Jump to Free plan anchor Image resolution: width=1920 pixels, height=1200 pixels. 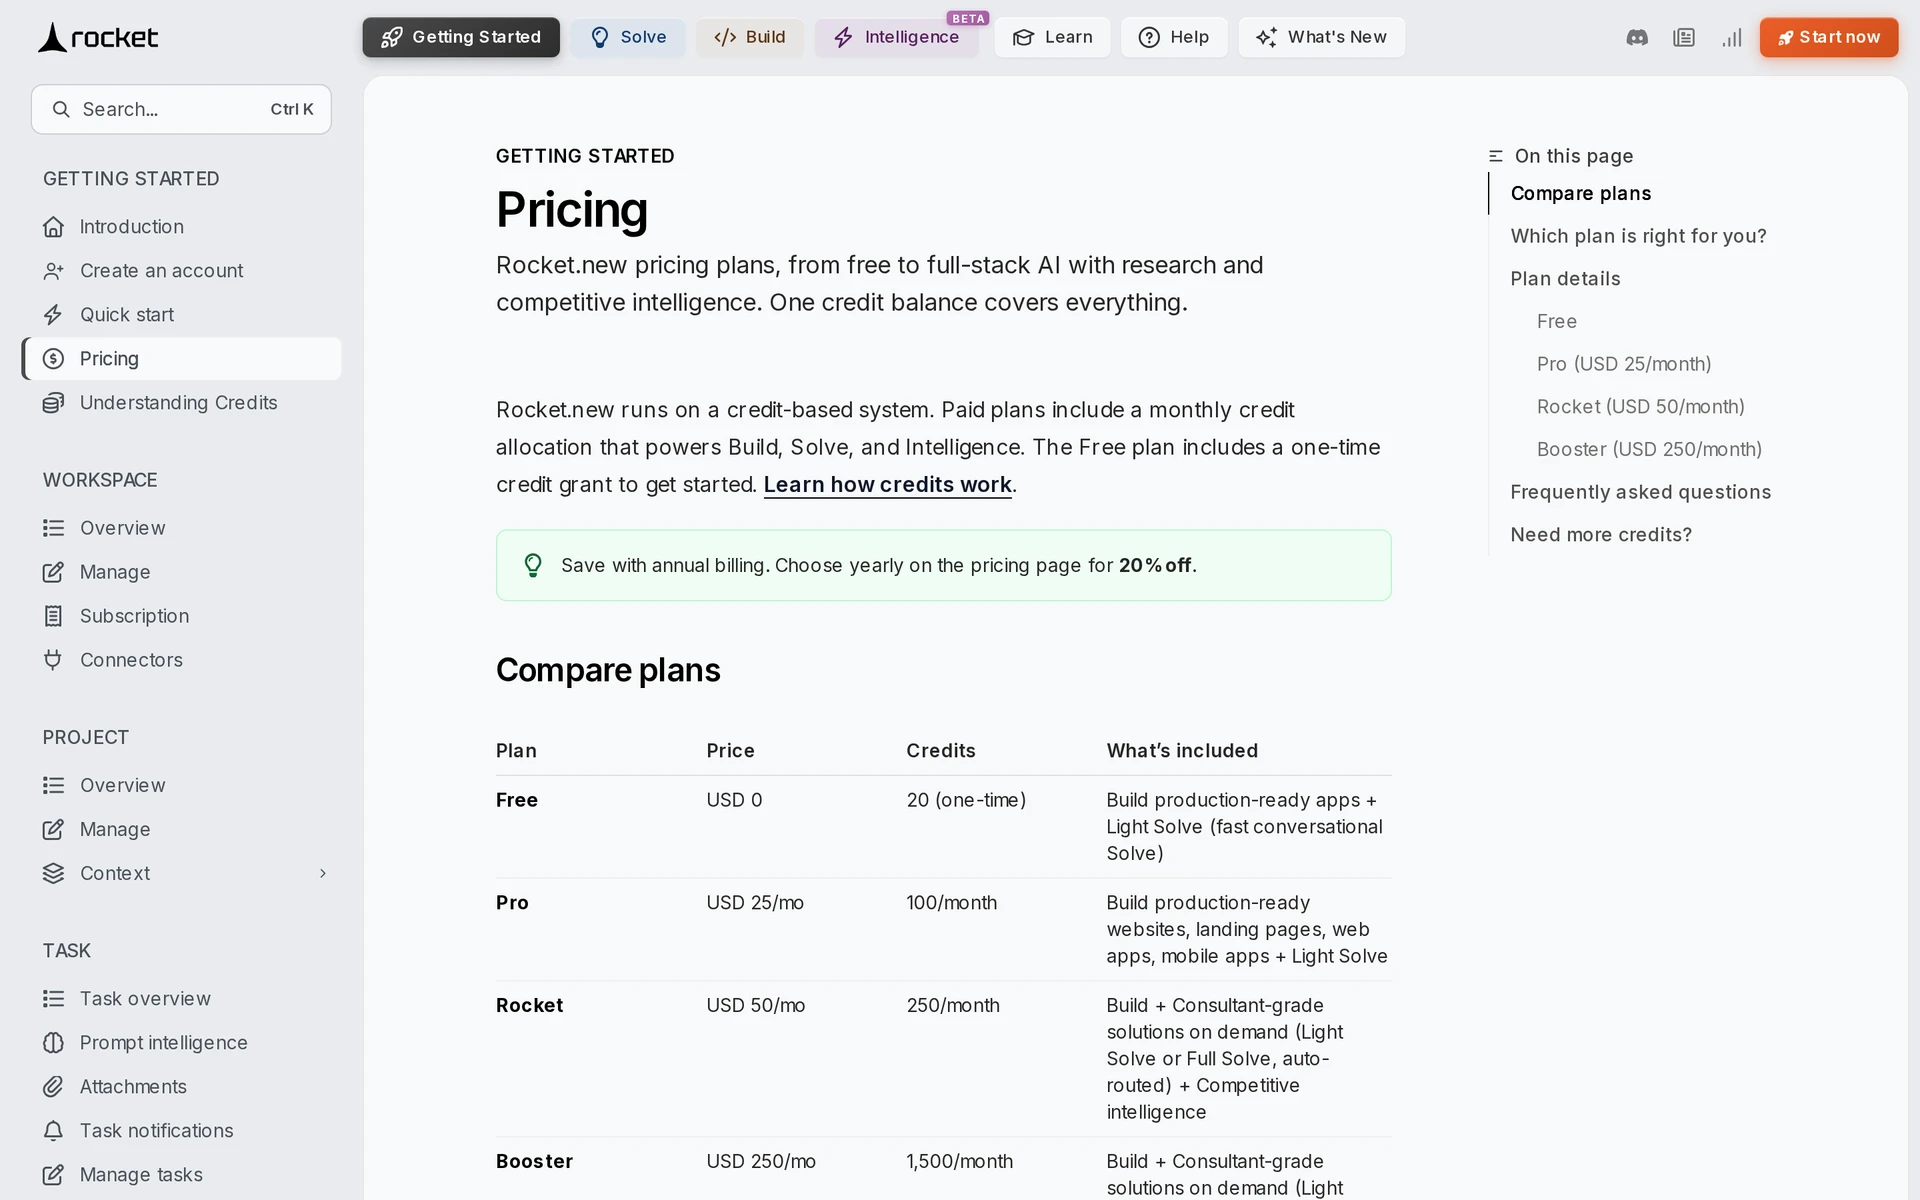pos(1557,322)
